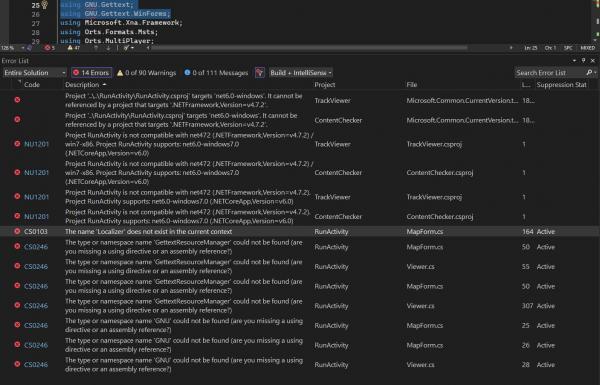The image size is (600, 385).
Task: Click the line number 164 cell
Action: 528,232
